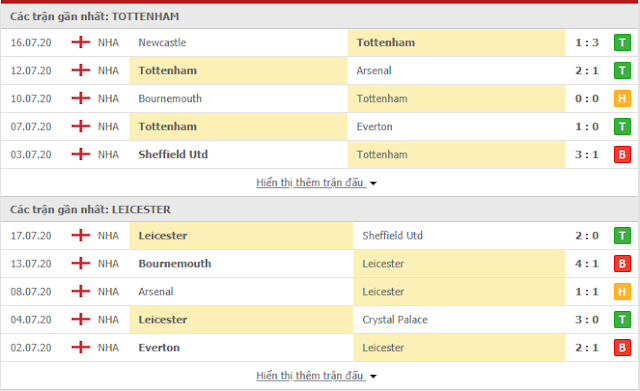The image size is (640, 391).
Task: Open the Bournemouth vs Leicester 4:1 score
Action: coord(587,264)
